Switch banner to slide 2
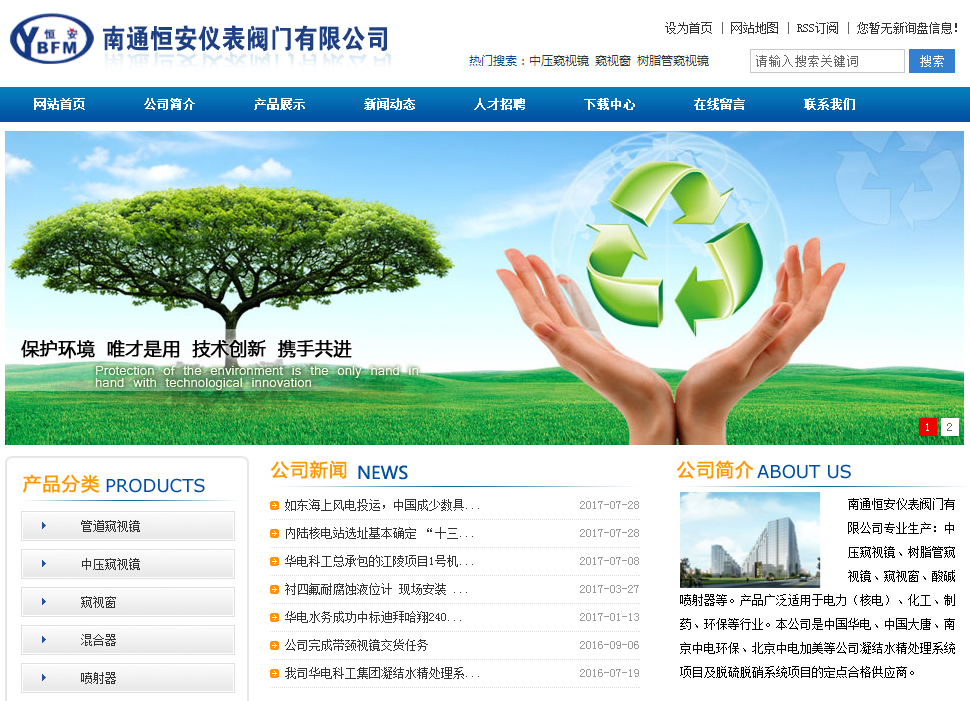970x701 pixels. coord(949,427)
